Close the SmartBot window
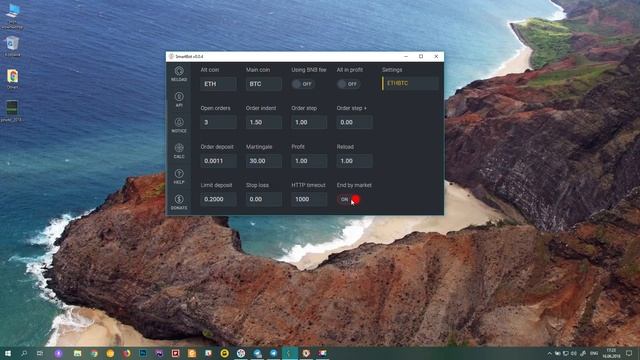 point(436,56)
